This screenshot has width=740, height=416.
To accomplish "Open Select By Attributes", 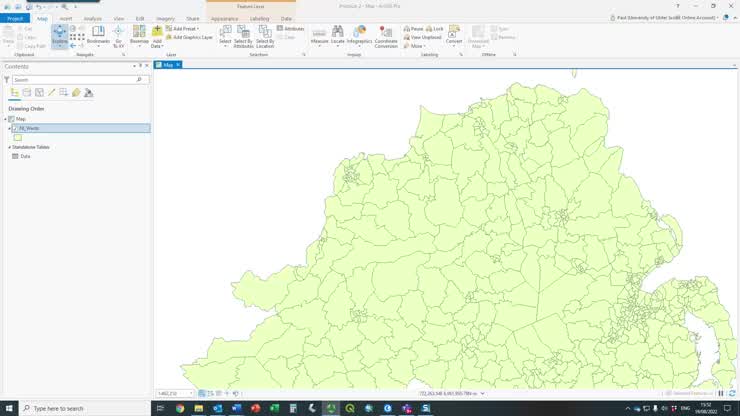I will click(243, 36).
